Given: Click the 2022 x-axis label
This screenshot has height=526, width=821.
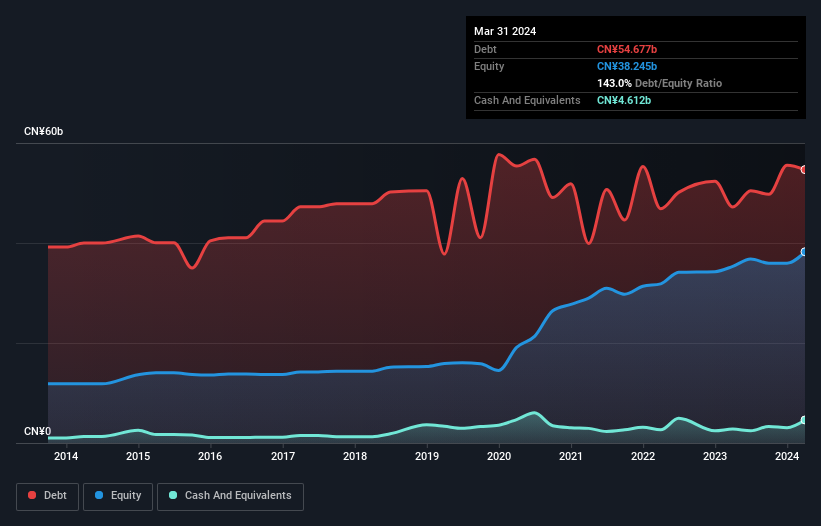Looking at the screenshot, I should [643, 456].
